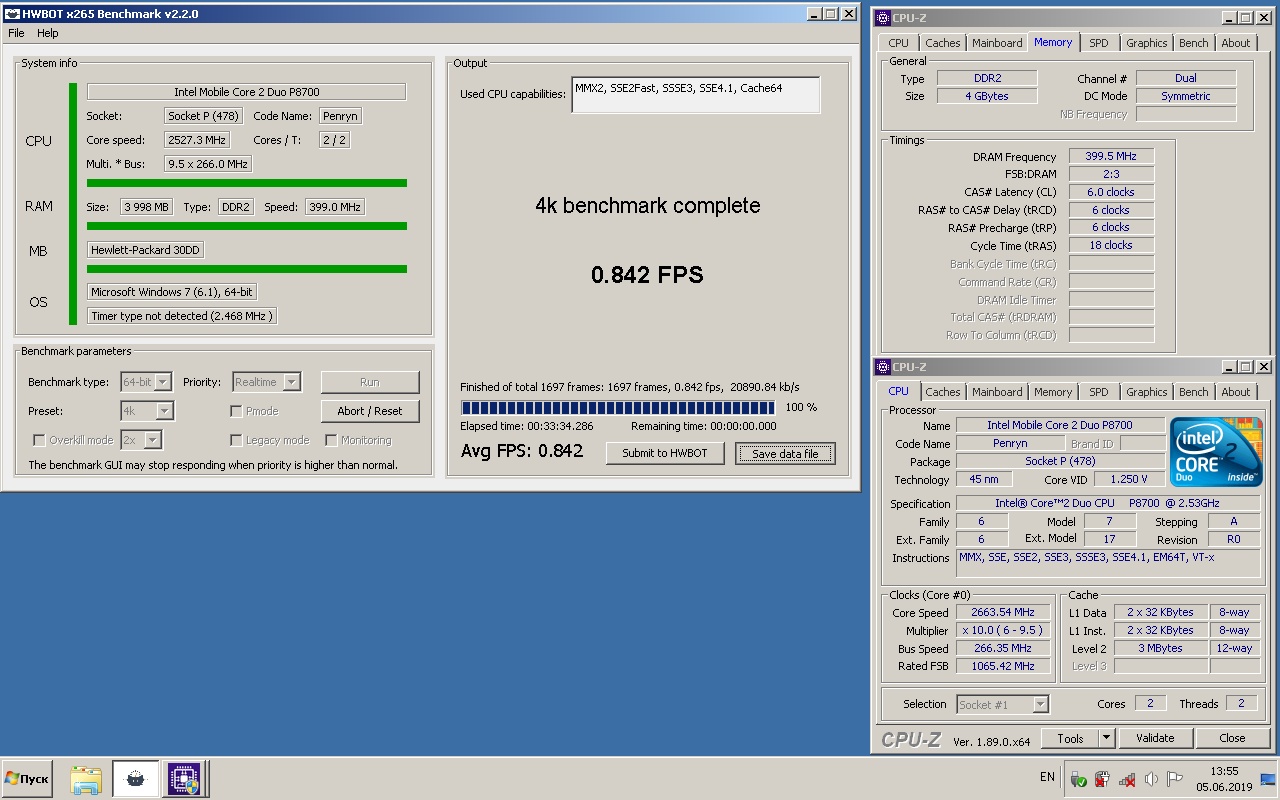Click the lower CPU-Z window title icon
Image resolution: width=1280 pixels, height=800 pixels.
click(x=882, y=367)
